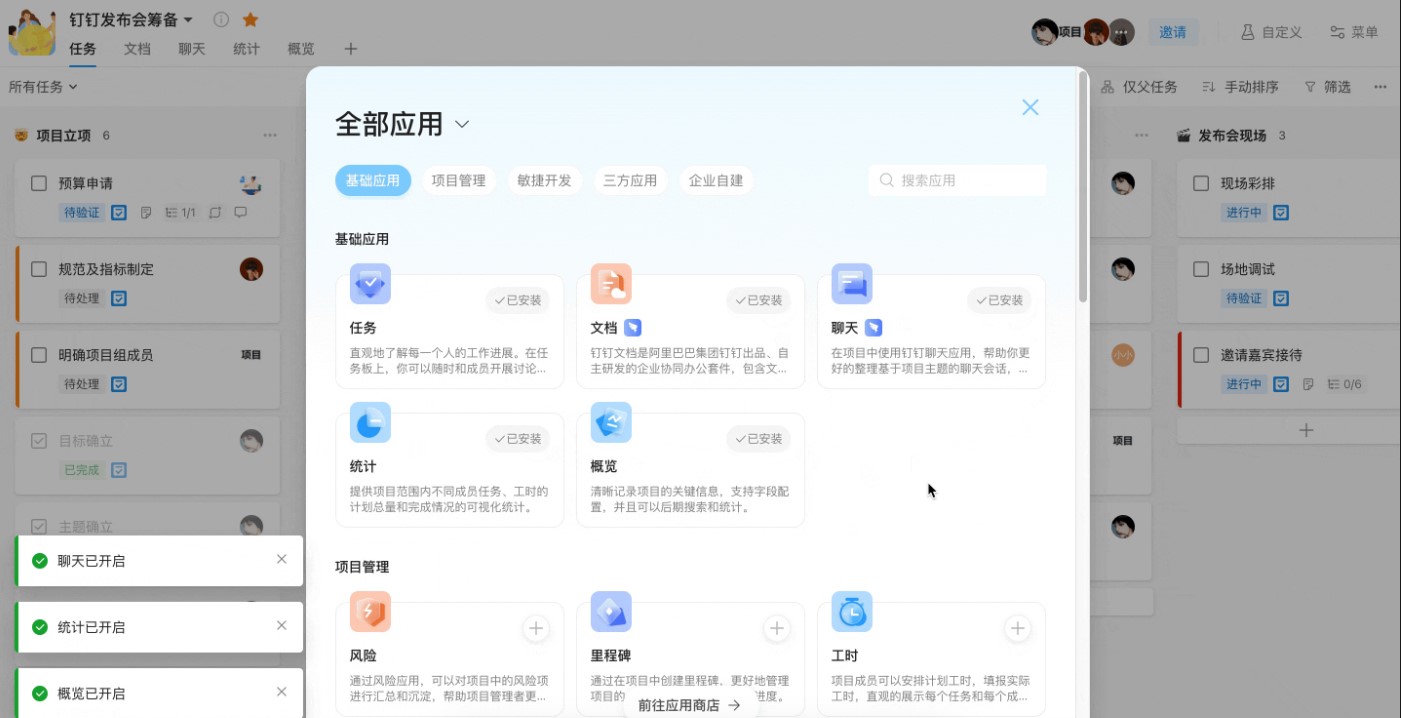
Task: Open the 聊天 app icon in modal
Action: click(x=852, y=284)
